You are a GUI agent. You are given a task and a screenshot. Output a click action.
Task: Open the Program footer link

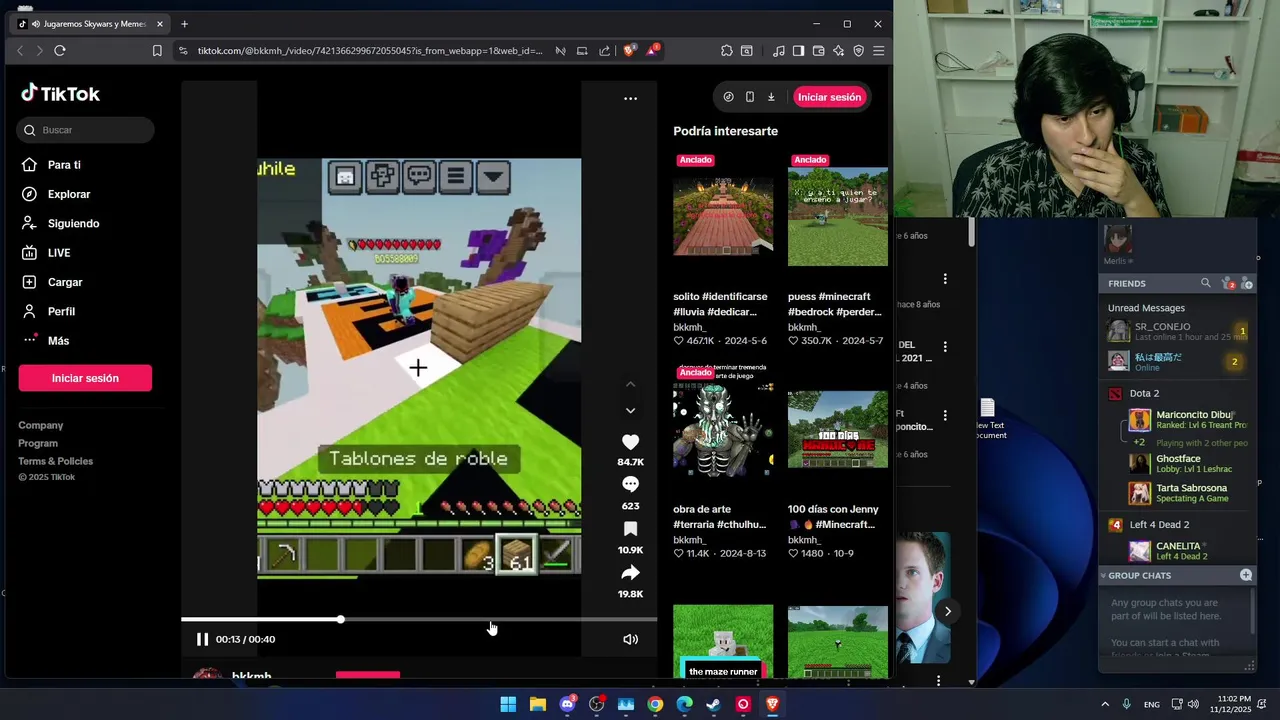pyautogui.click(x=38, y=443)
